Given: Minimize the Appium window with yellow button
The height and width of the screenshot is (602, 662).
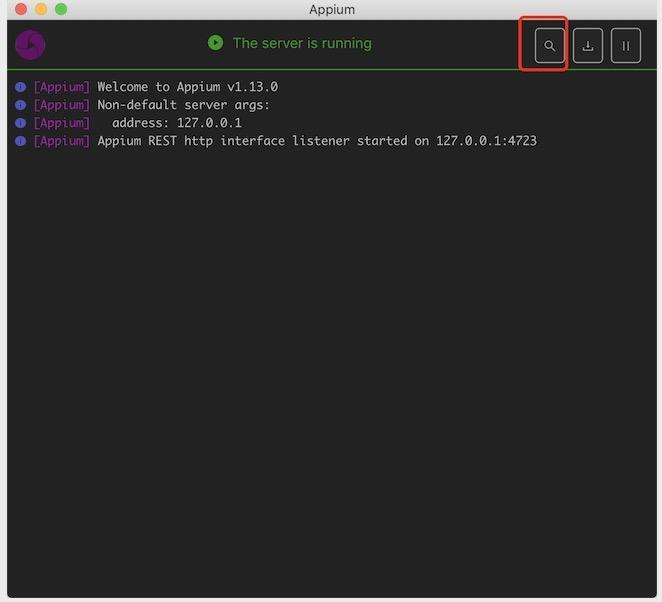Looking at the screenshot, I should [41, 9].
